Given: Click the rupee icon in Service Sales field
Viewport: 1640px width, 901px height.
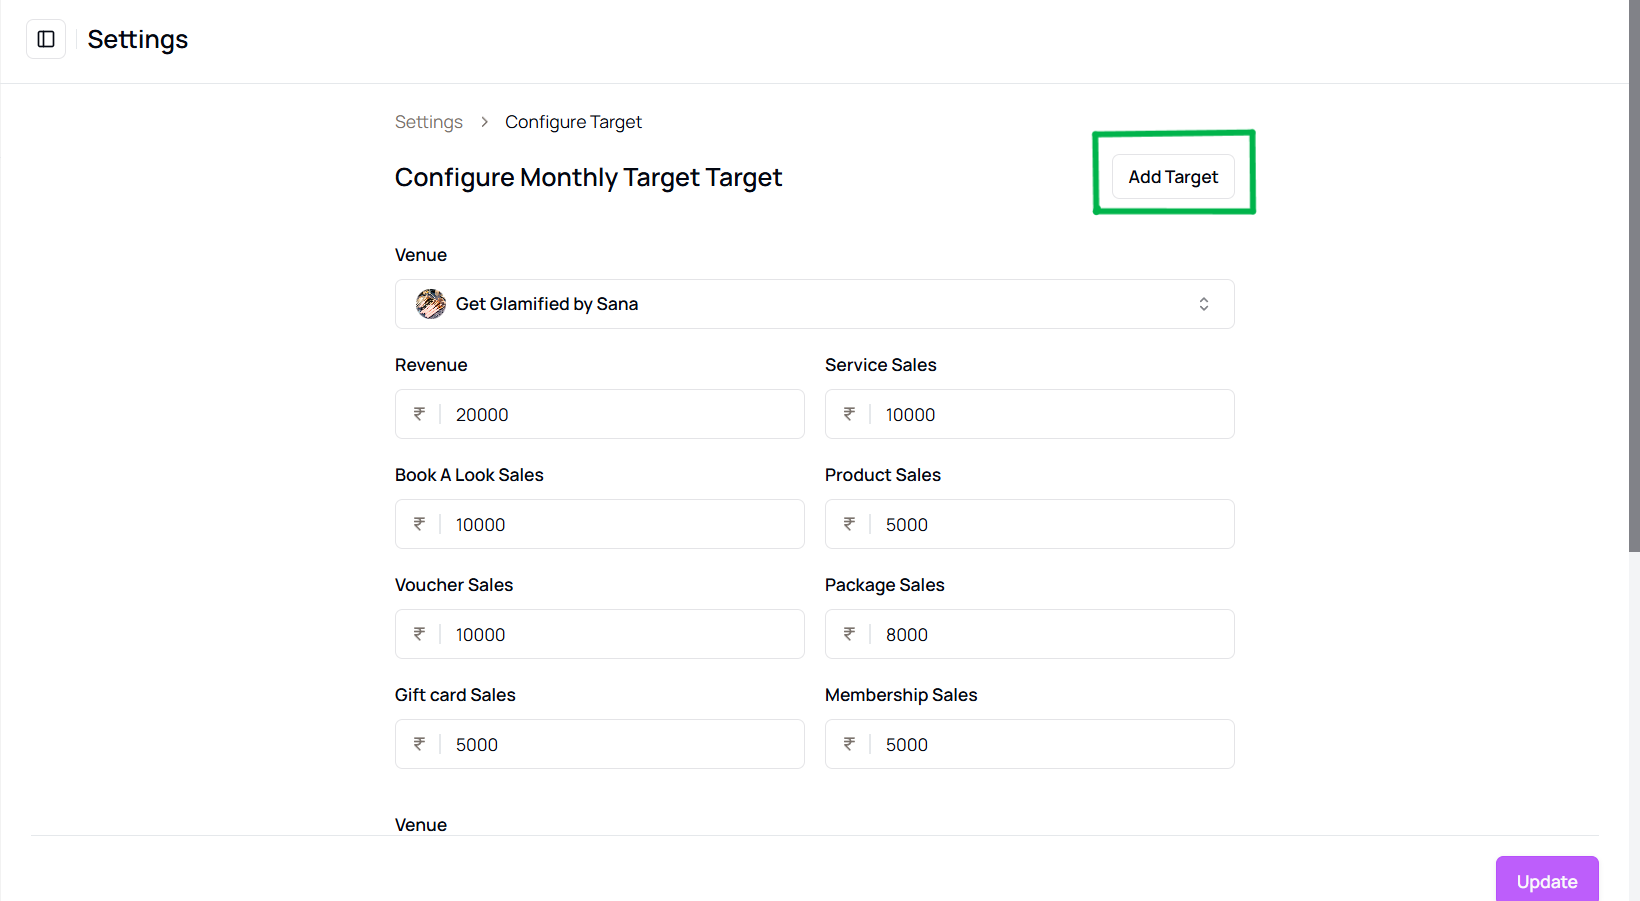Looking at the screenshot, I should [x=850, y=414].
